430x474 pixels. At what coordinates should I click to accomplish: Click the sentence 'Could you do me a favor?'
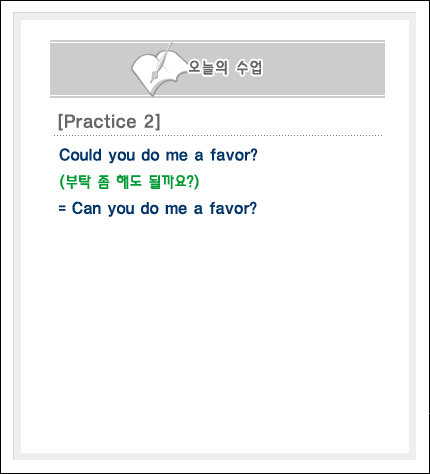tap(158, 155)
